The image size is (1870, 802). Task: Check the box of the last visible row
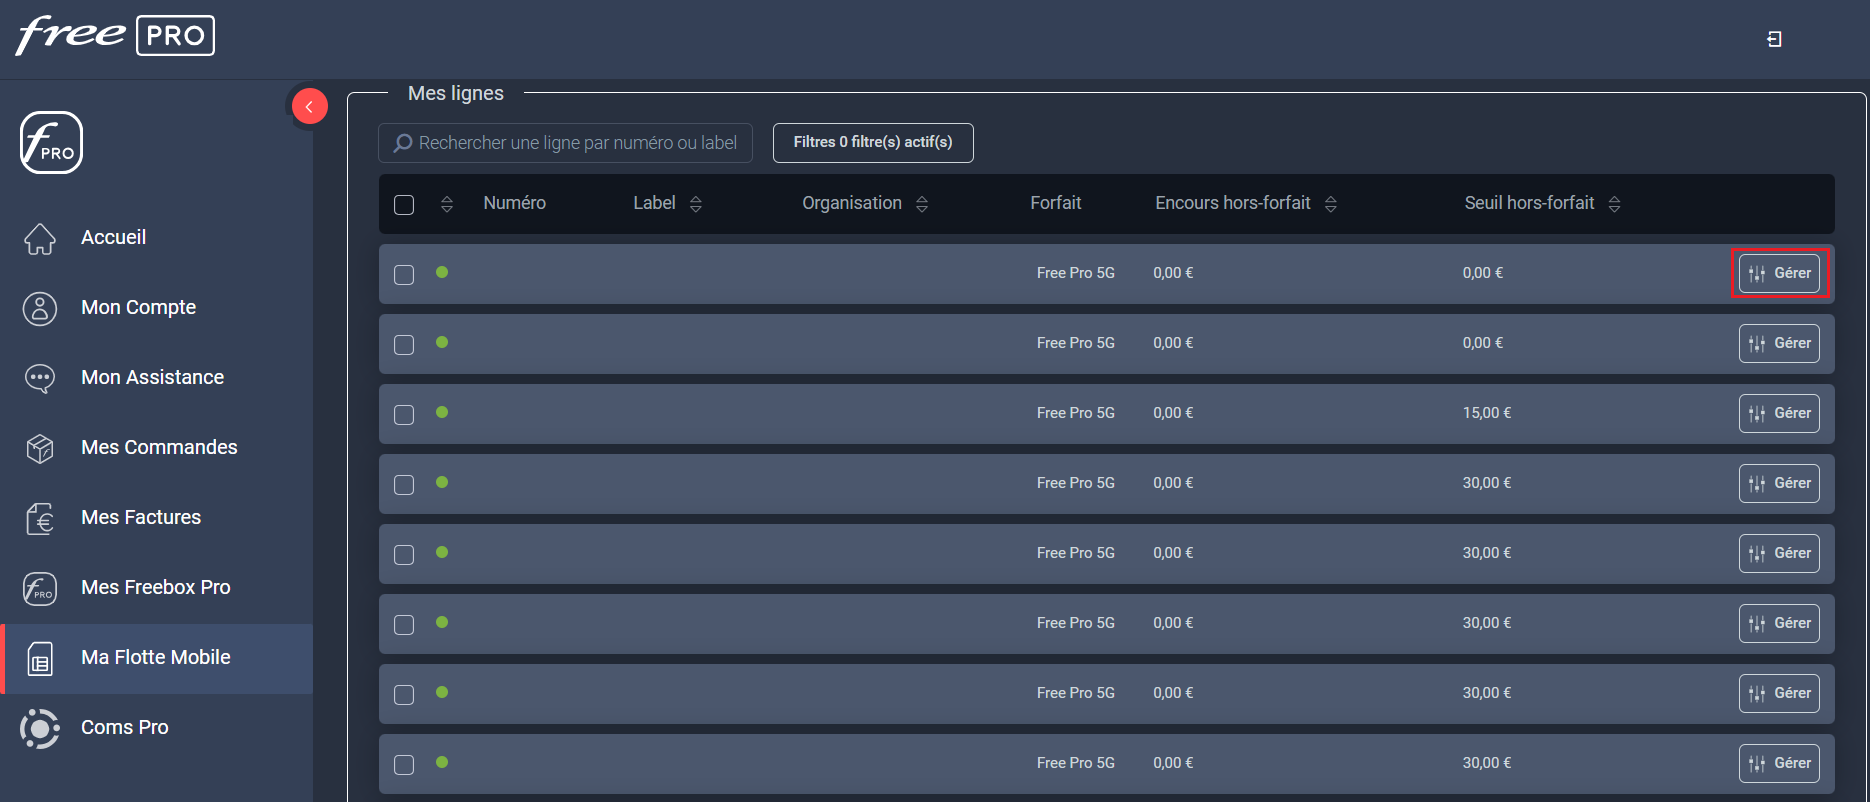[x=404, y=765]
